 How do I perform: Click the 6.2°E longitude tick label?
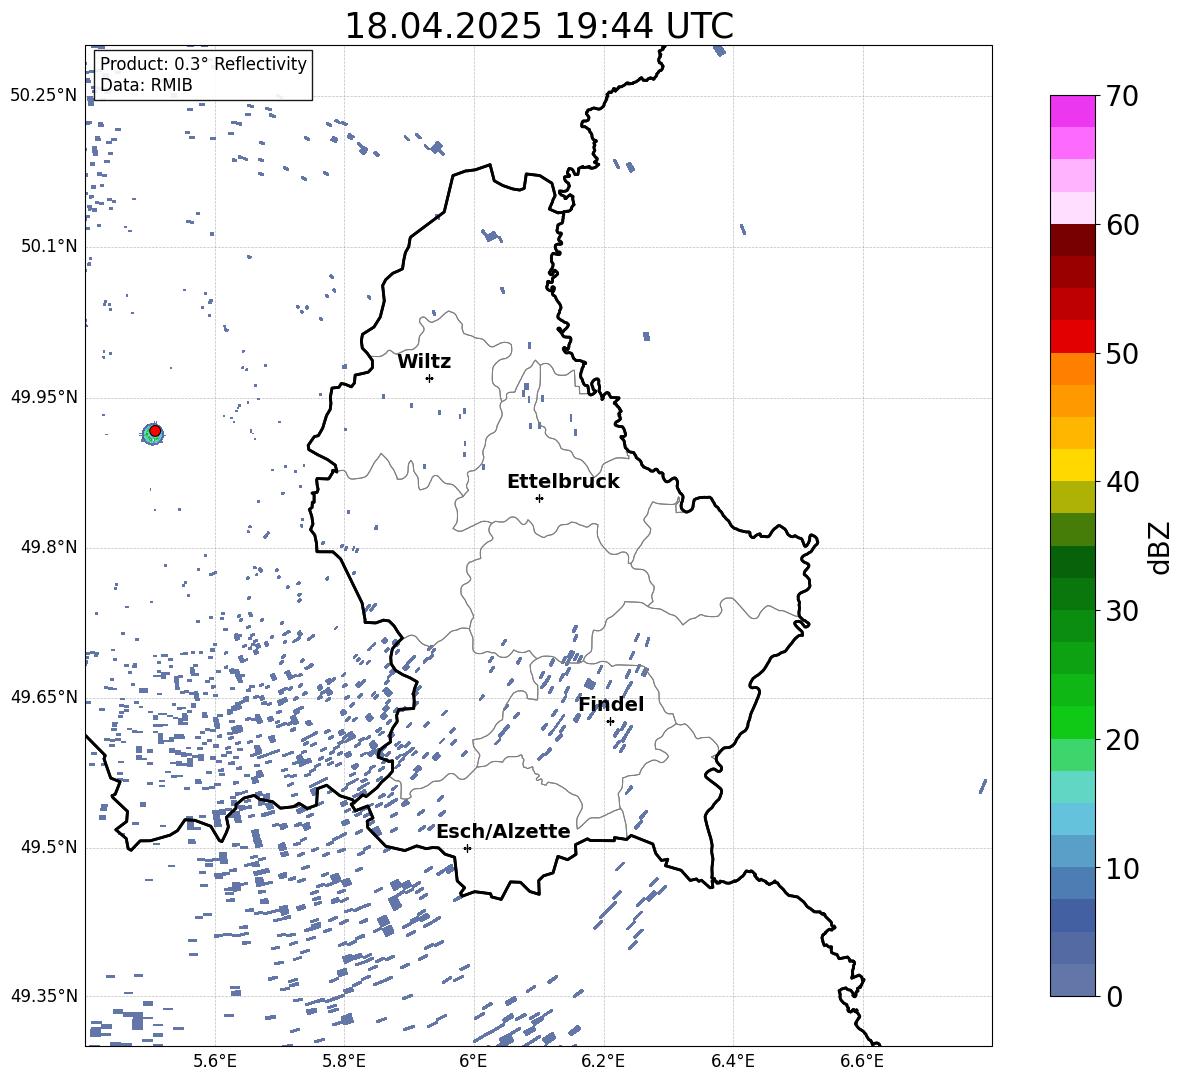[603, 1061]
